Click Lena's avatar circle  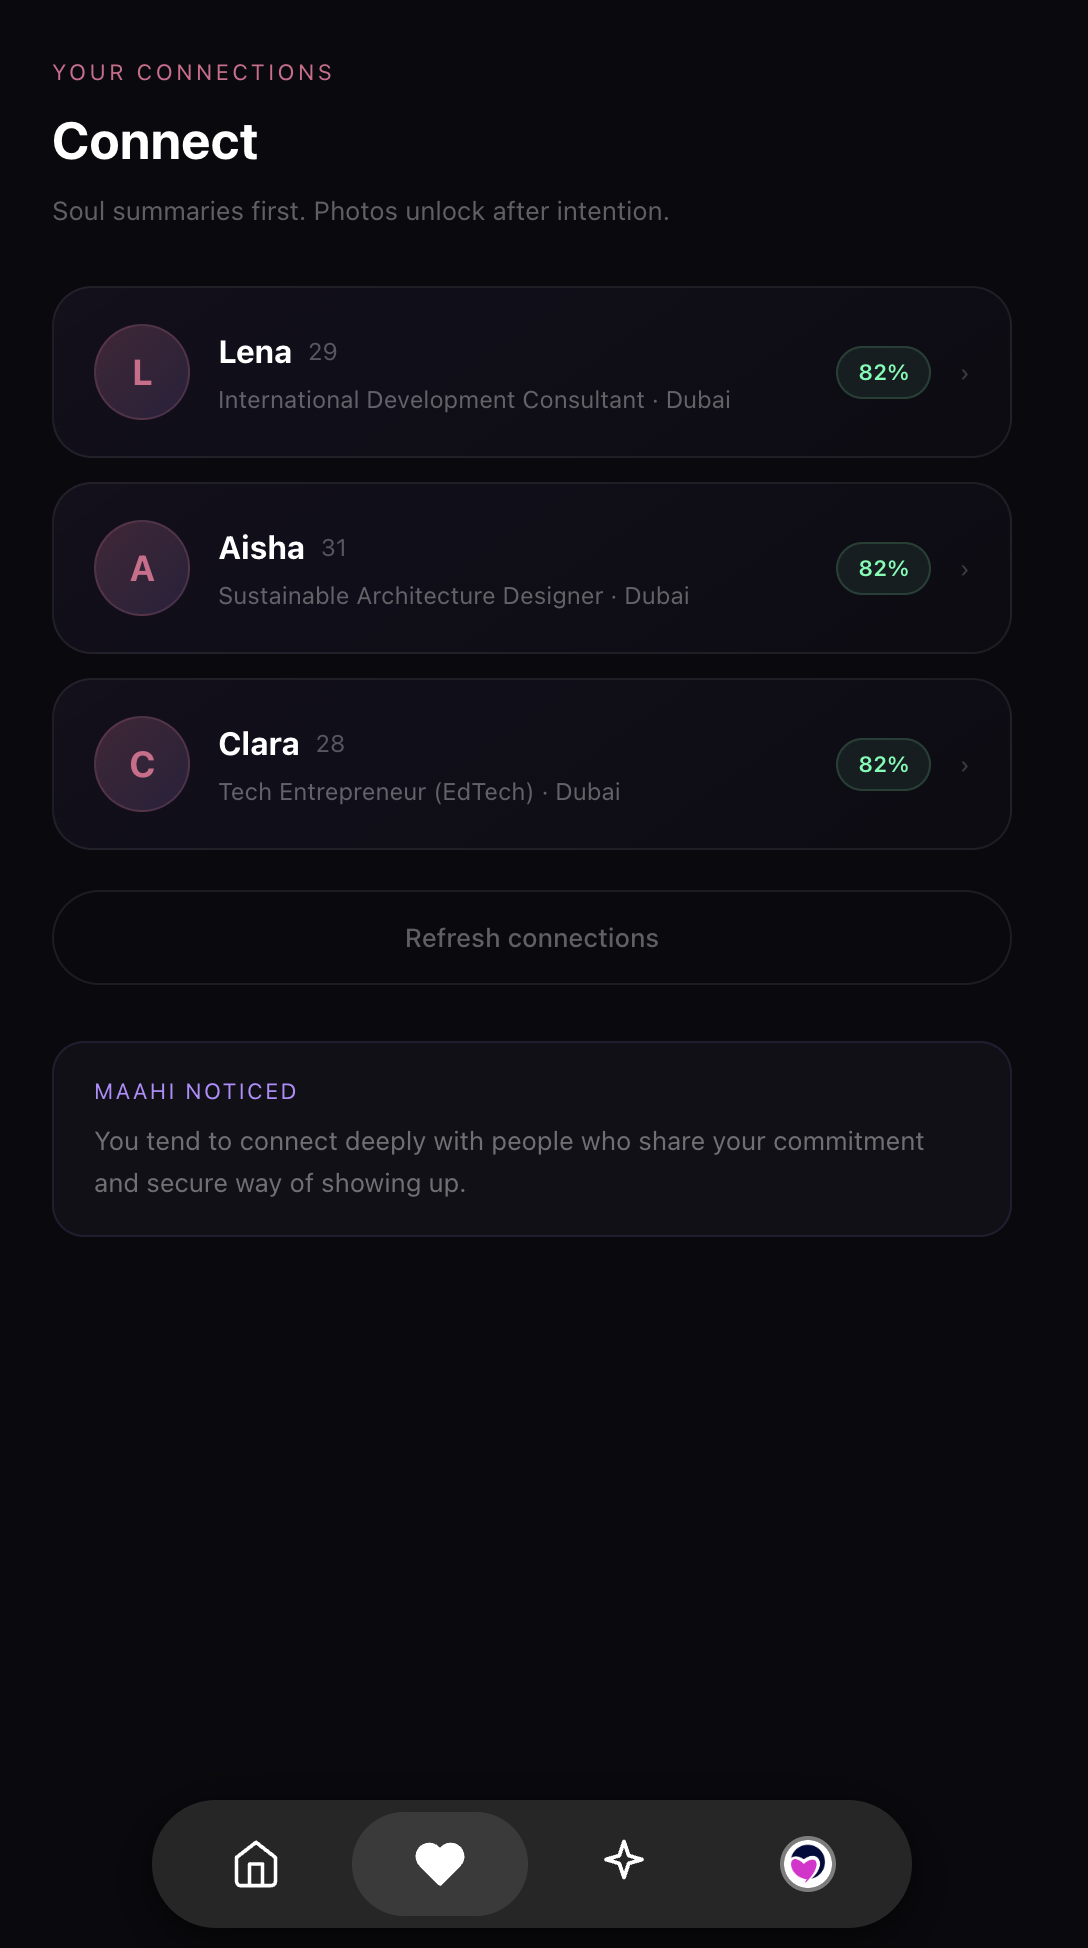click(141, 372)
